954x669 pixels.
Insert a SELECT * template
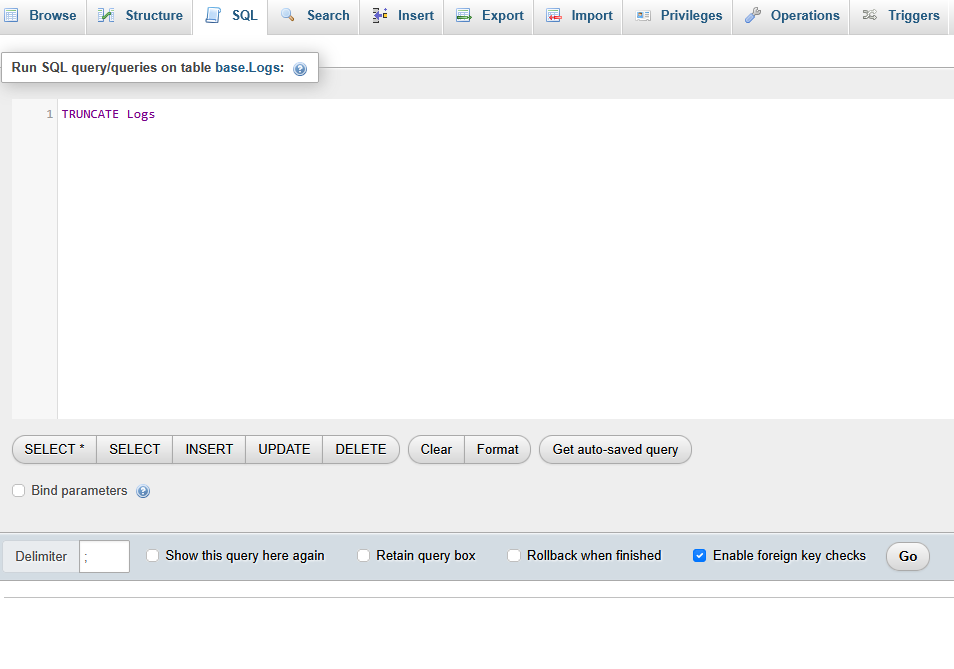[54, 450]
